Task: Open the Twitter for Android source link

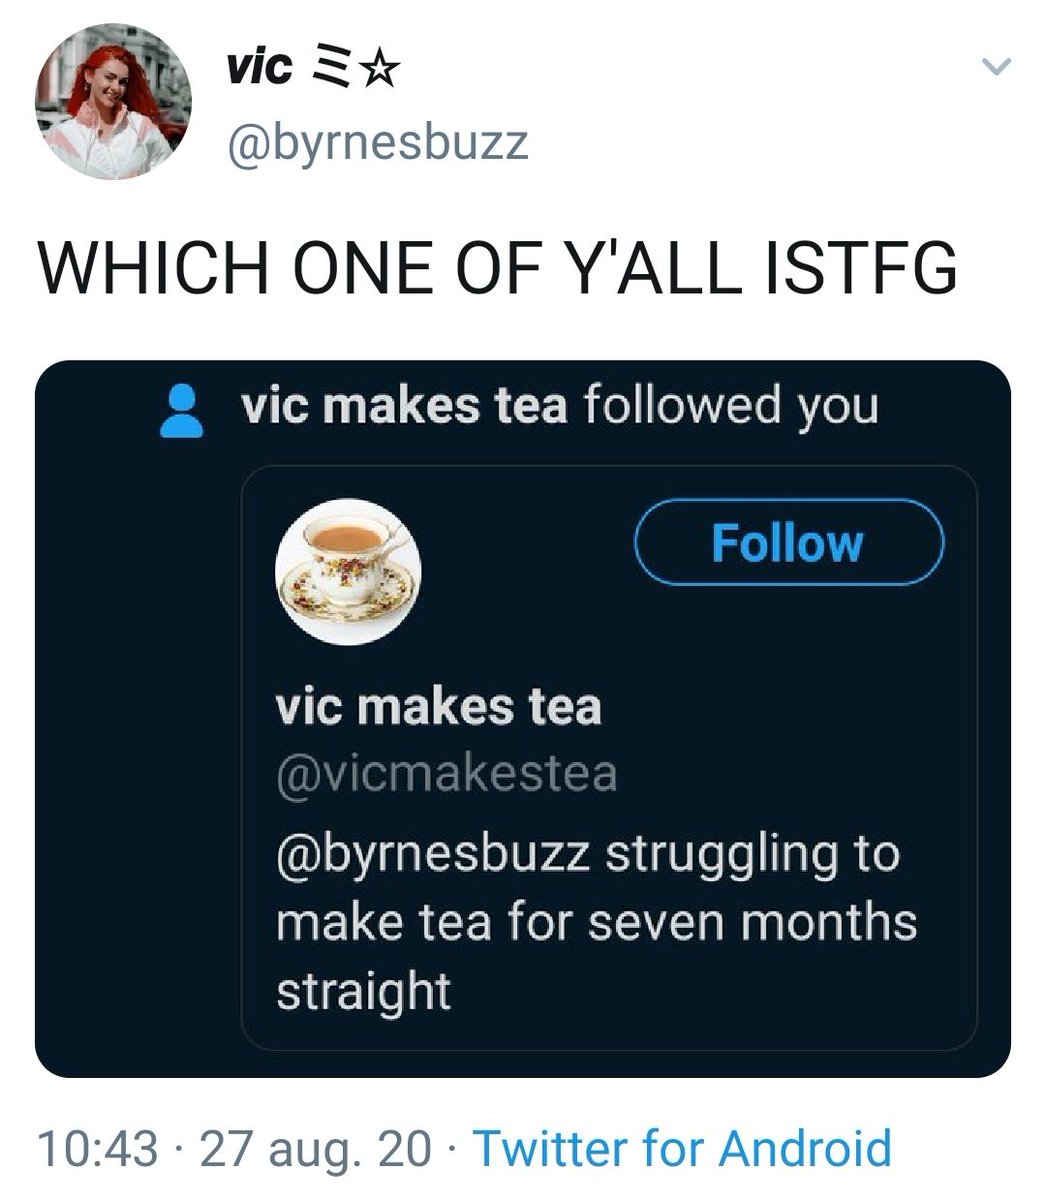Action: (682, 1148)
